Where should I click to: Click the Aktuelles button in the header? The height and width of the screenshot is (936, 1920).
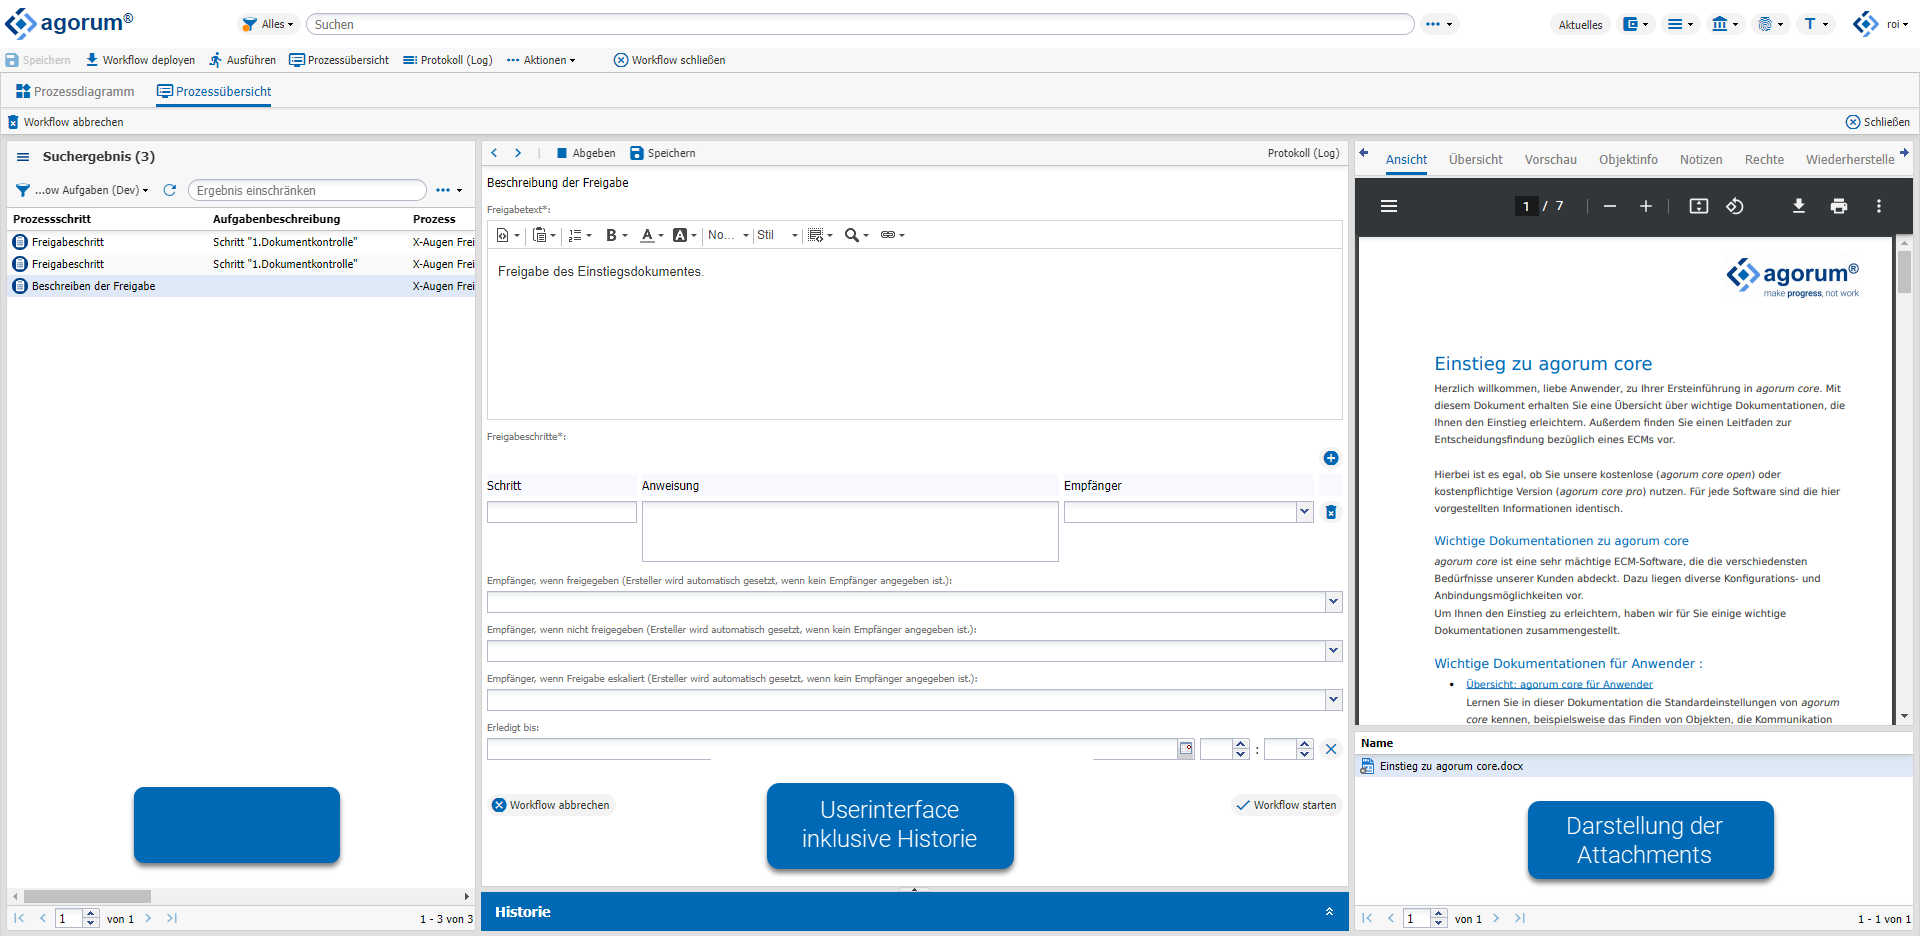pyautogui.click(x=1580, y=25)
